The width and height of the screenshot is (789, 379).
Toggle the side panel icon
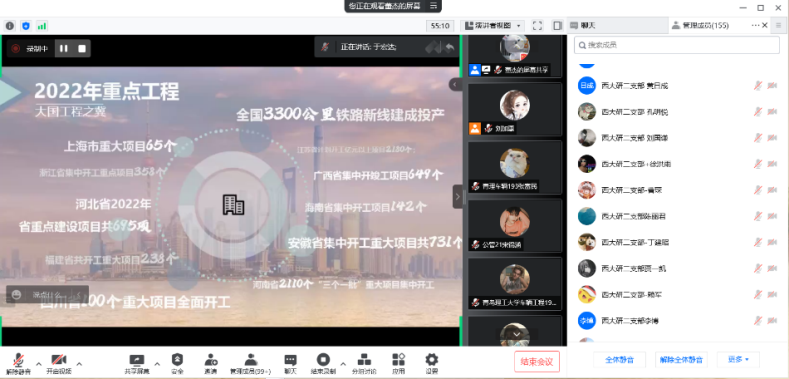coord(557,25)
